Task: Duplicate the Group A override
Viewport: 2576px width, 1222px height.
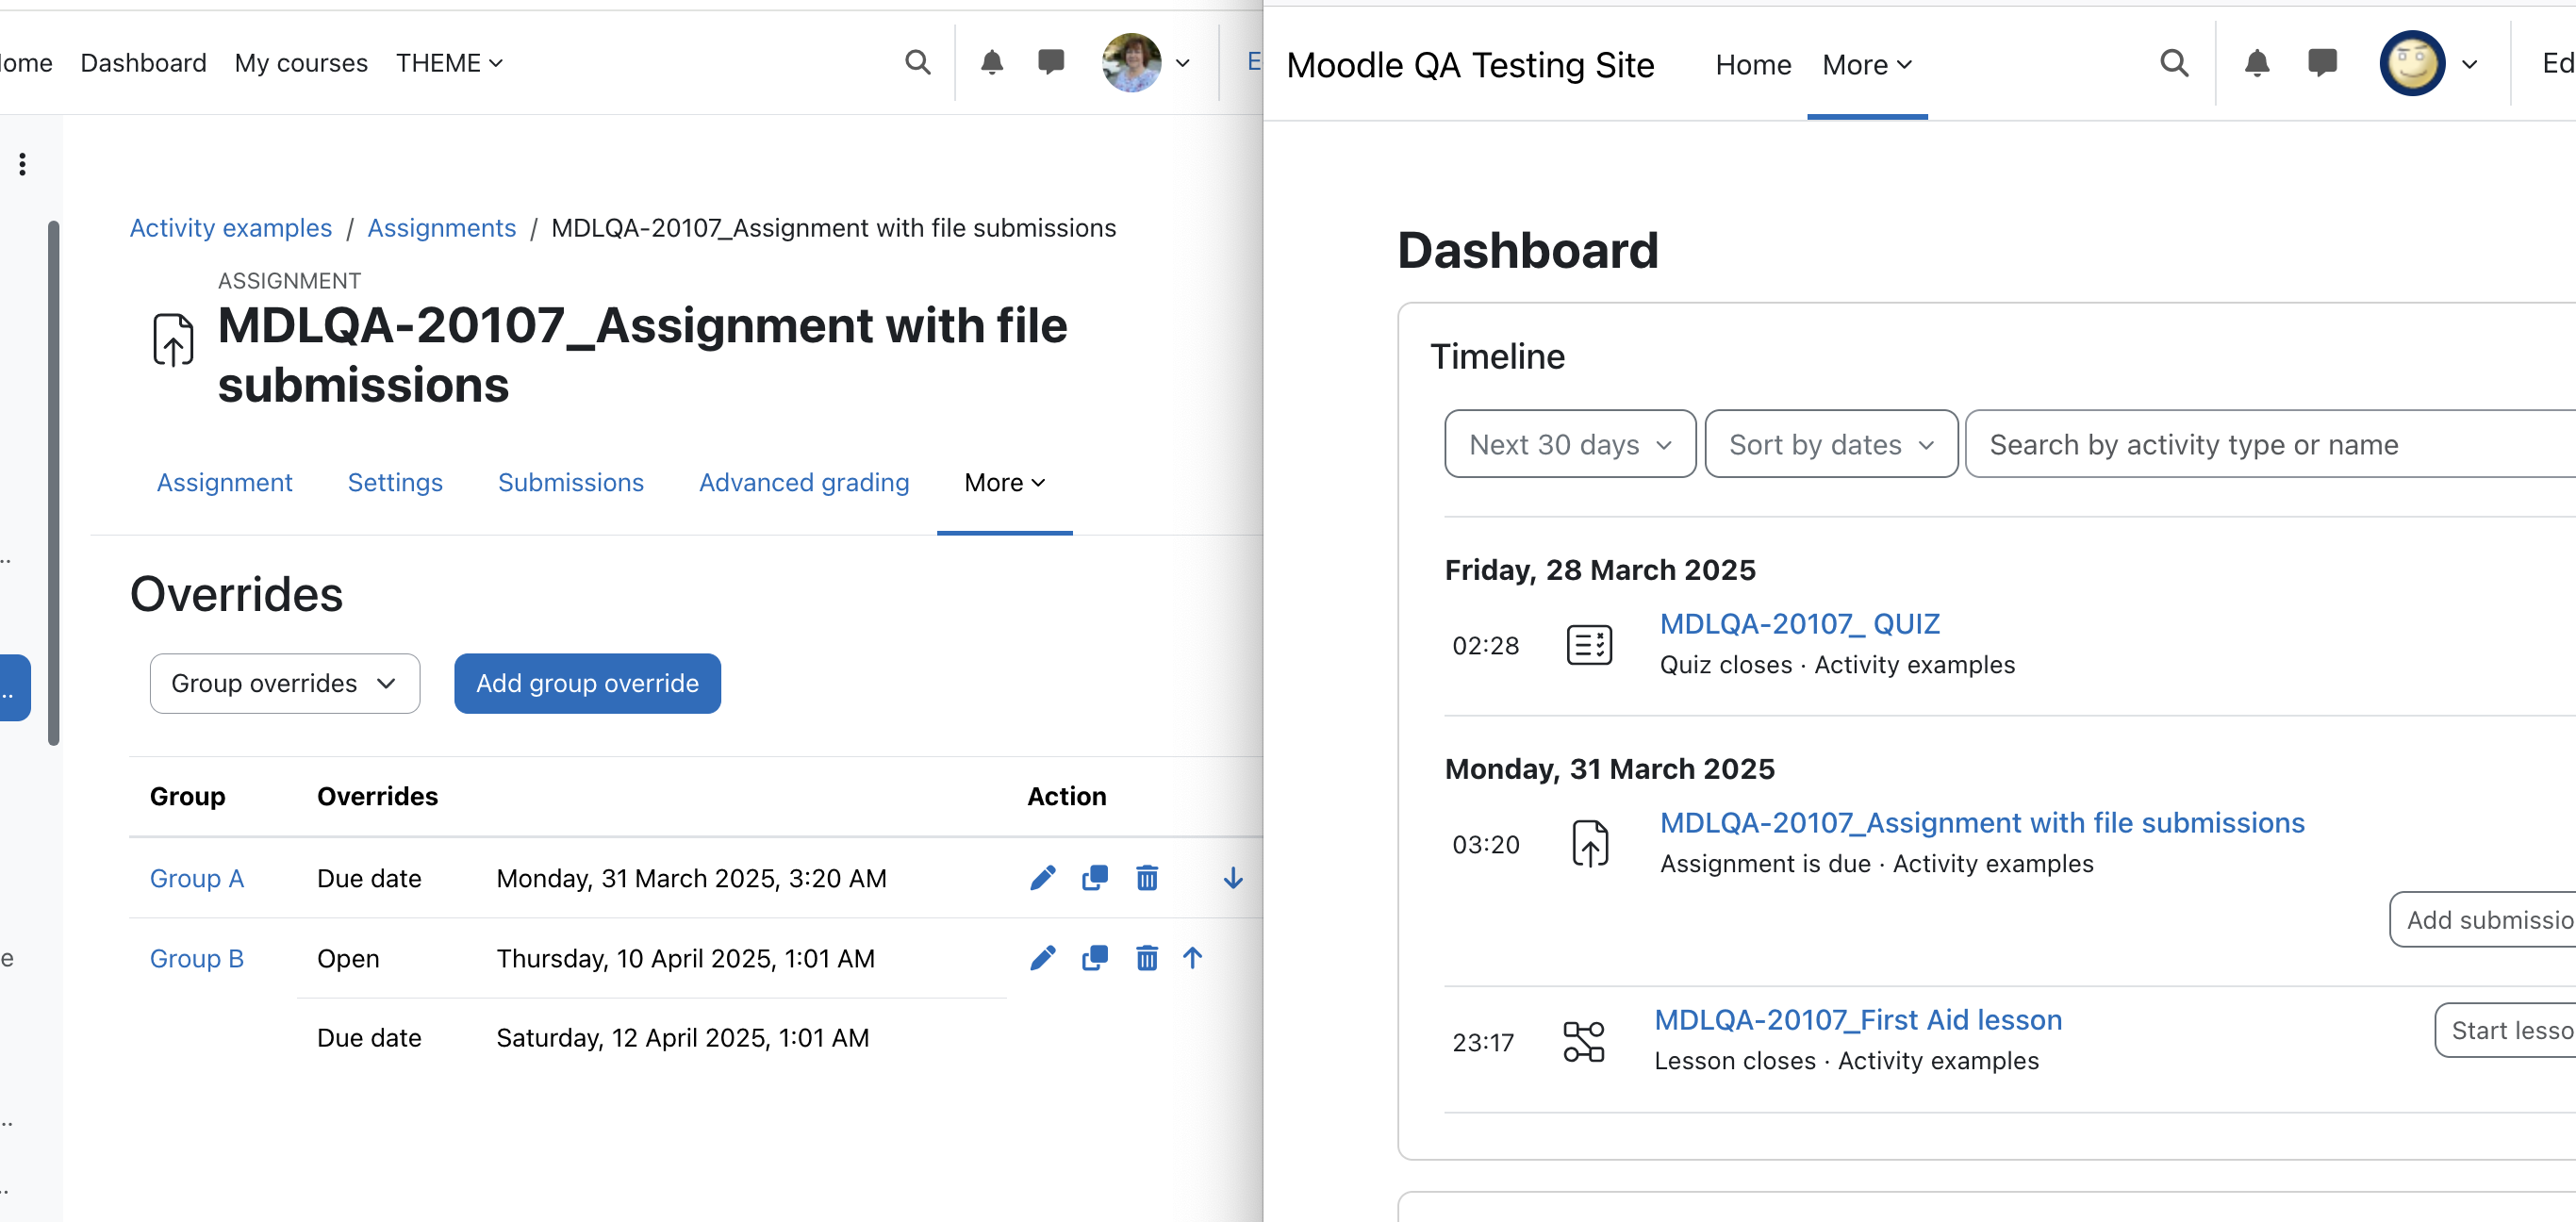Action: [1094, 877]
